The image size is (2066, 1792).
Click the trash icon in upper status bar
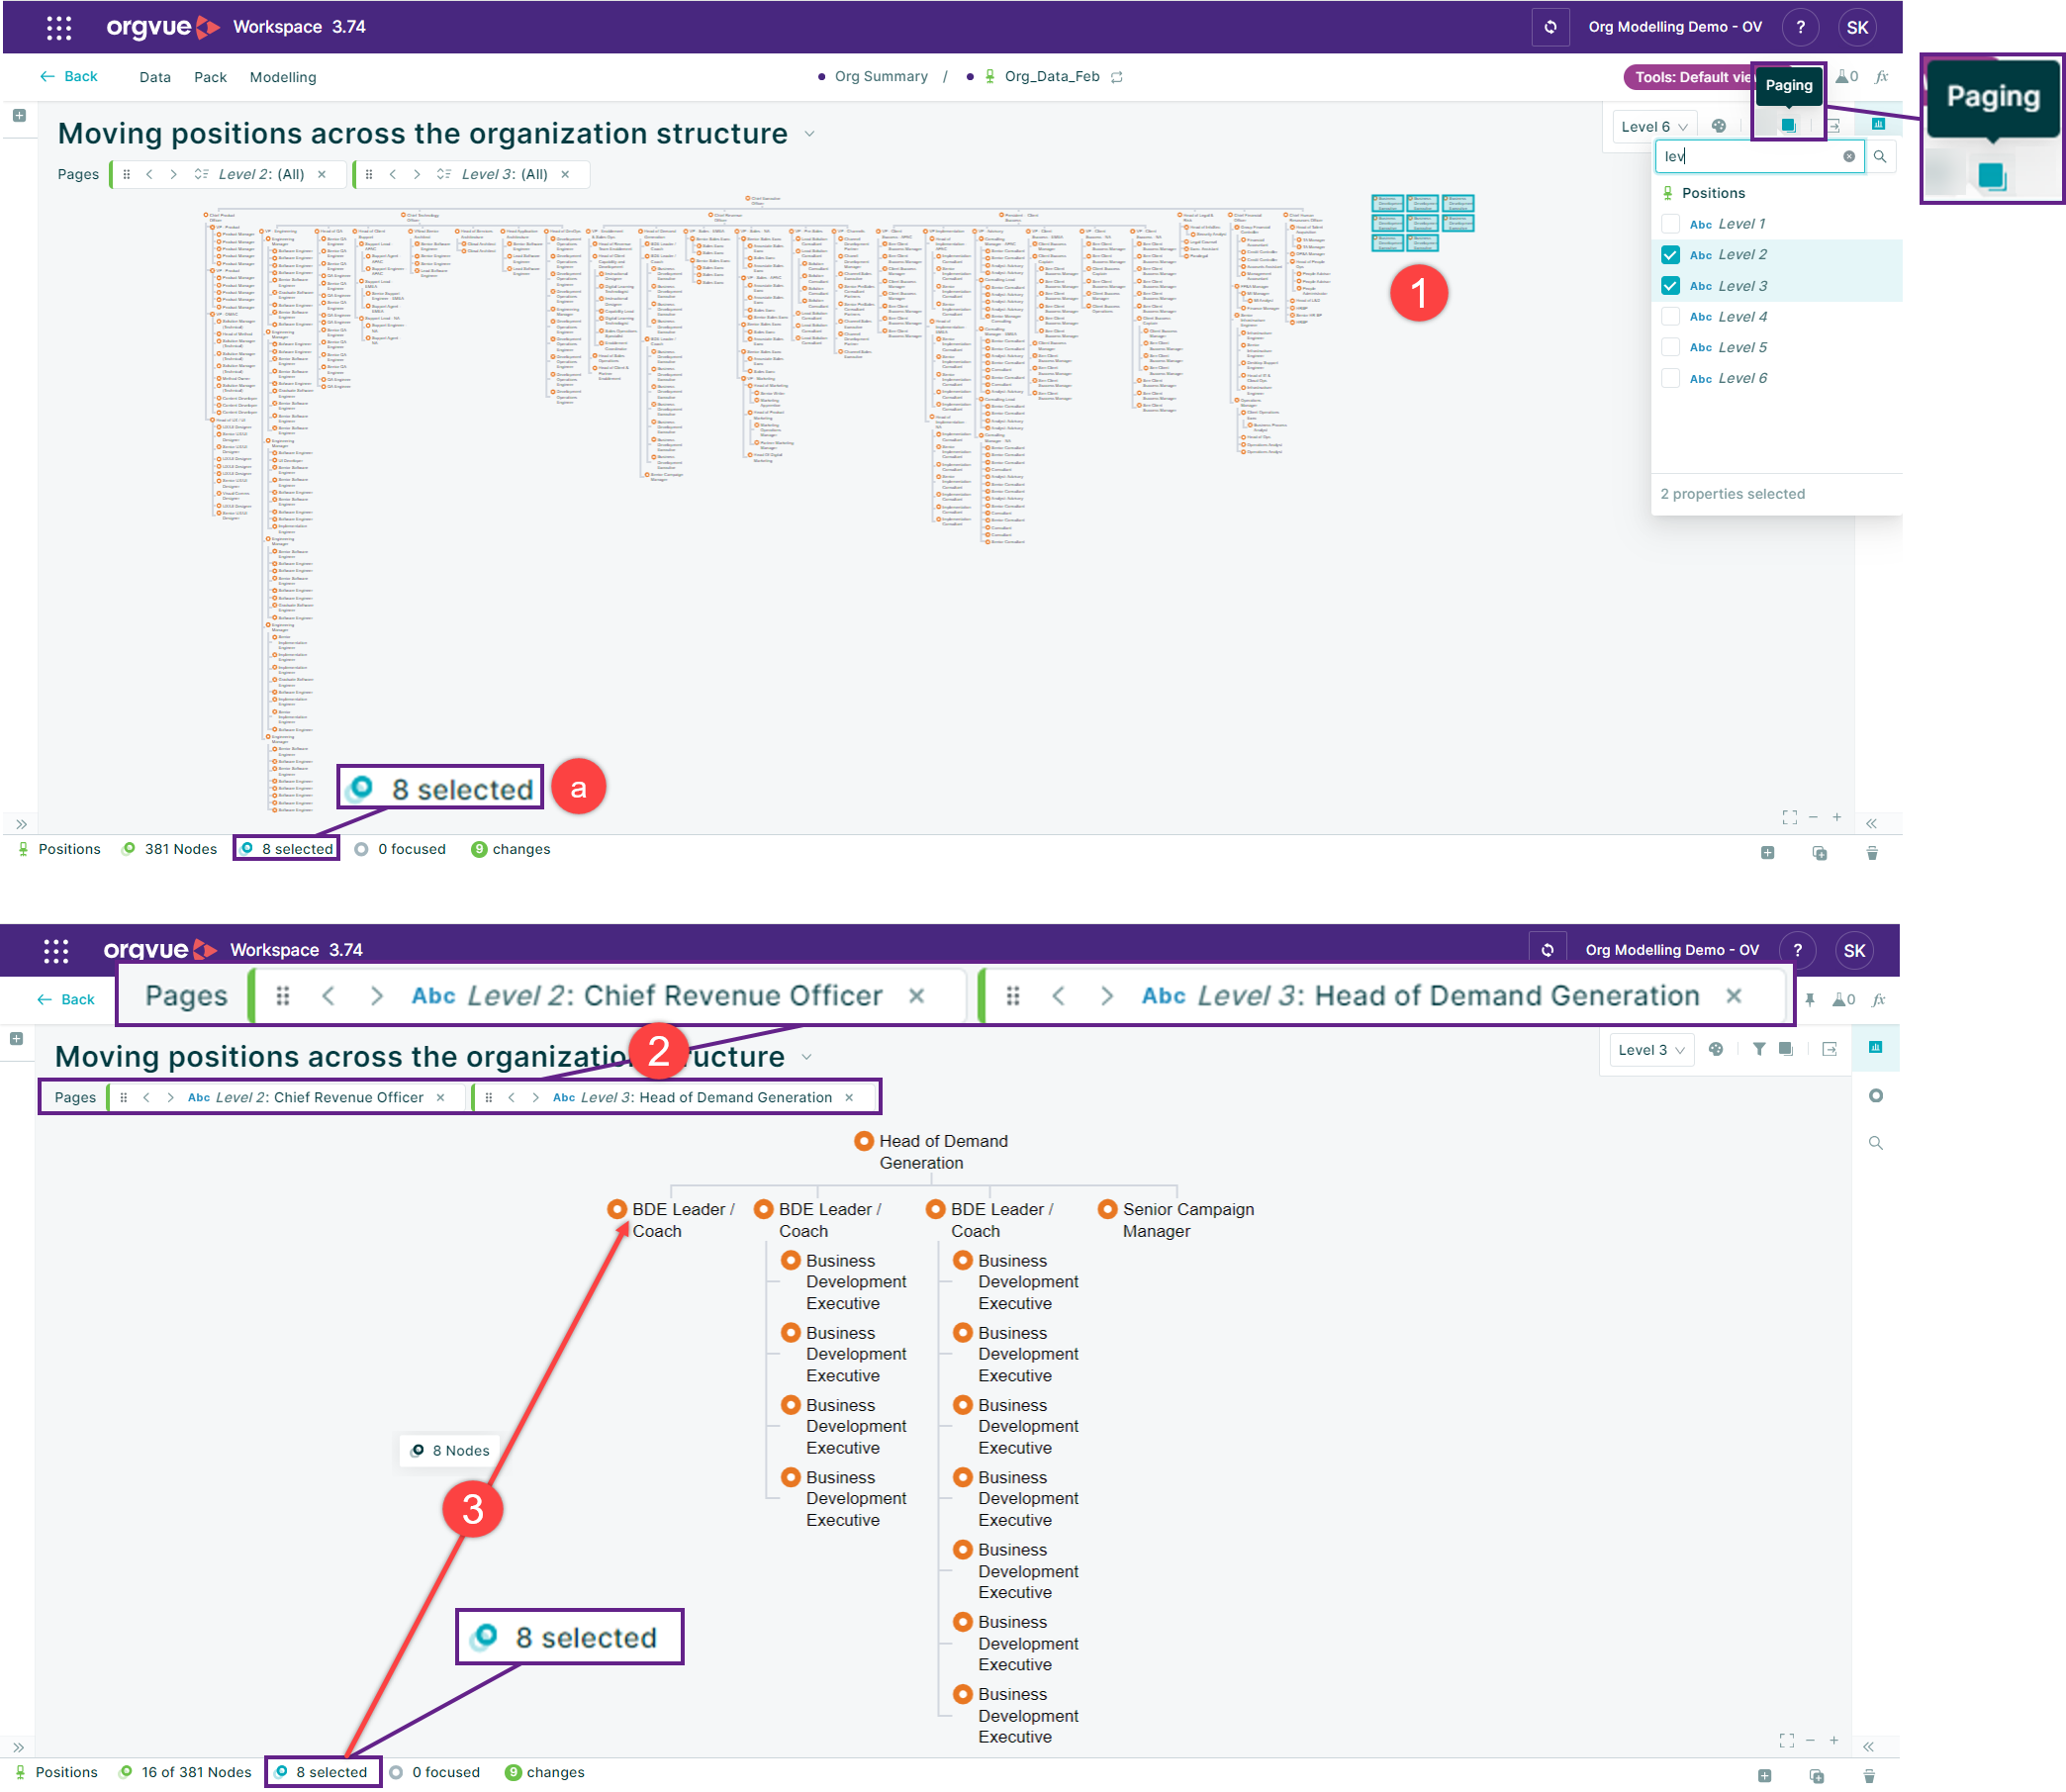coord(1871,853)
